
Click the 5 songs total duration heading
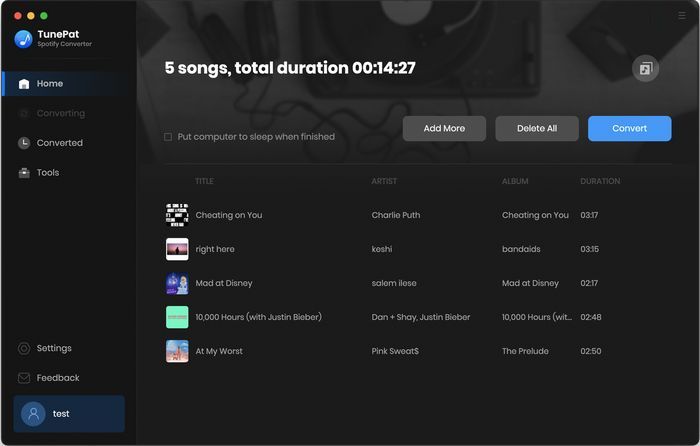290,68
